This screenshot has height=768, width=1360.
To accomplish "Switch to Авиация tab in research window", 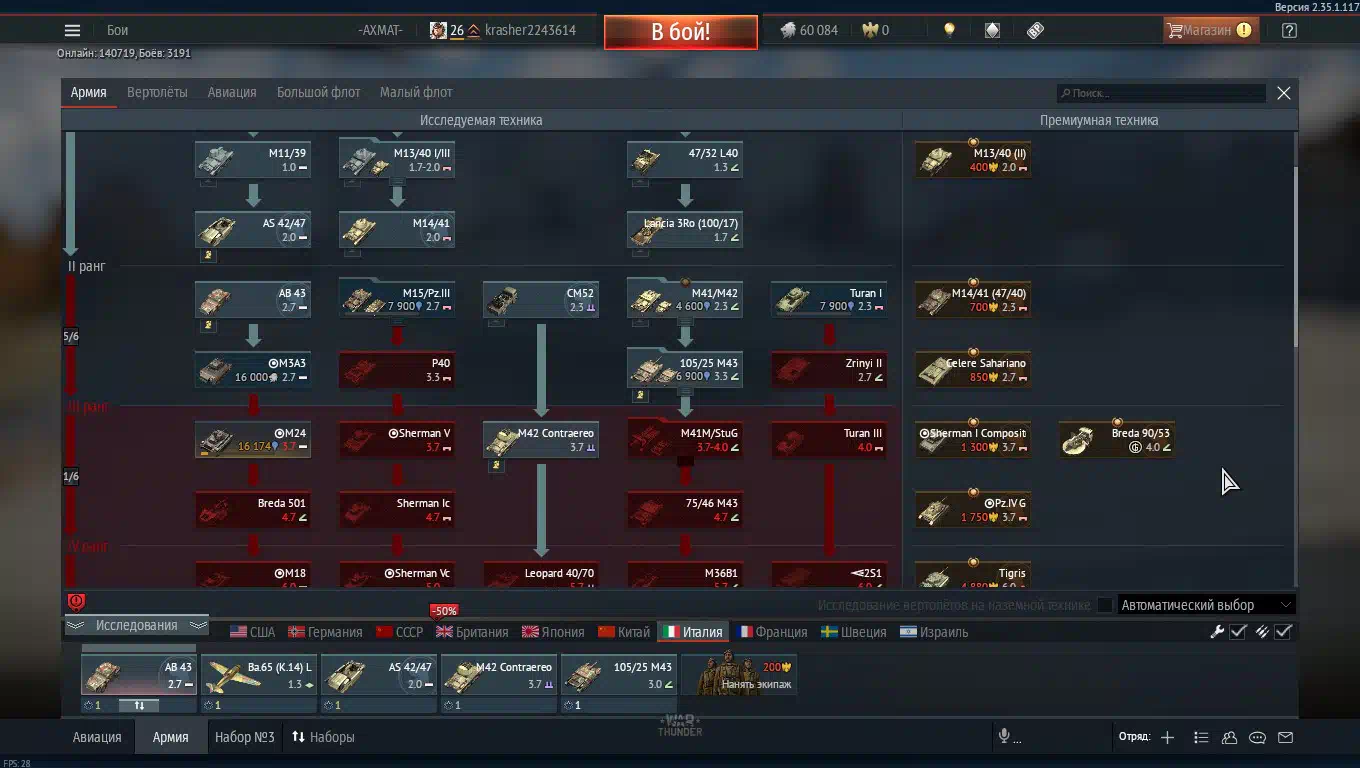I will pyautogui.click(x=232, y=92).
